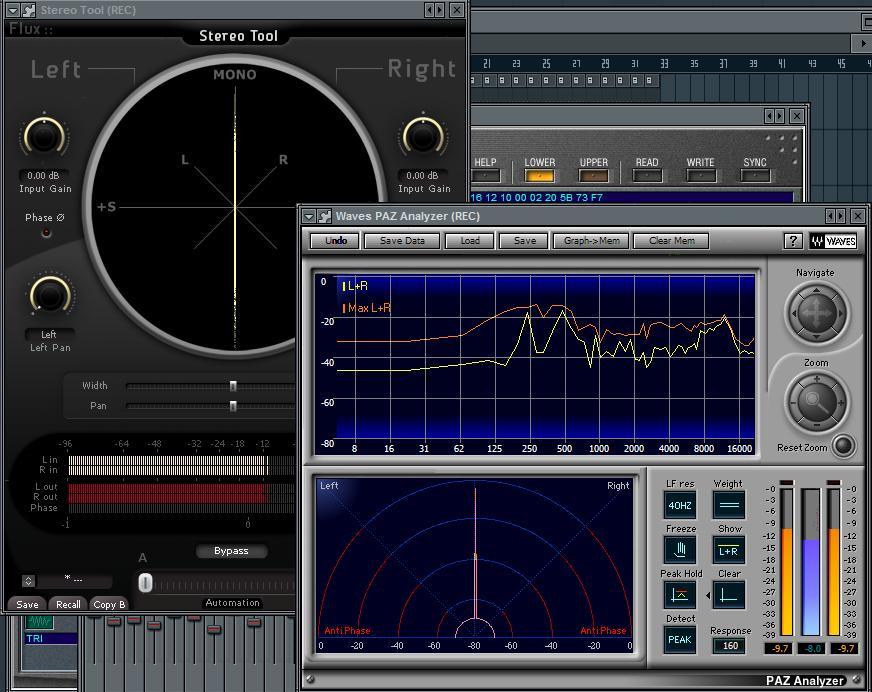Image resolution: width=872 pixels, height=692 pixels.
Task: Click the left peak readout -9.7
Action: (780, 648)
